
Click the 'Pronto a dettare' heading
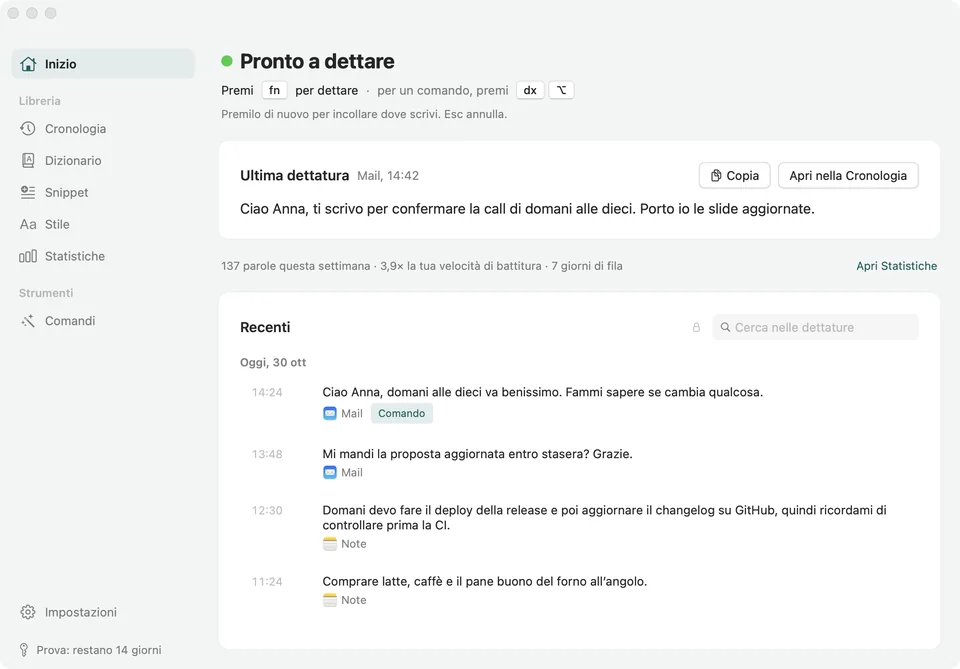pos(317,61)
